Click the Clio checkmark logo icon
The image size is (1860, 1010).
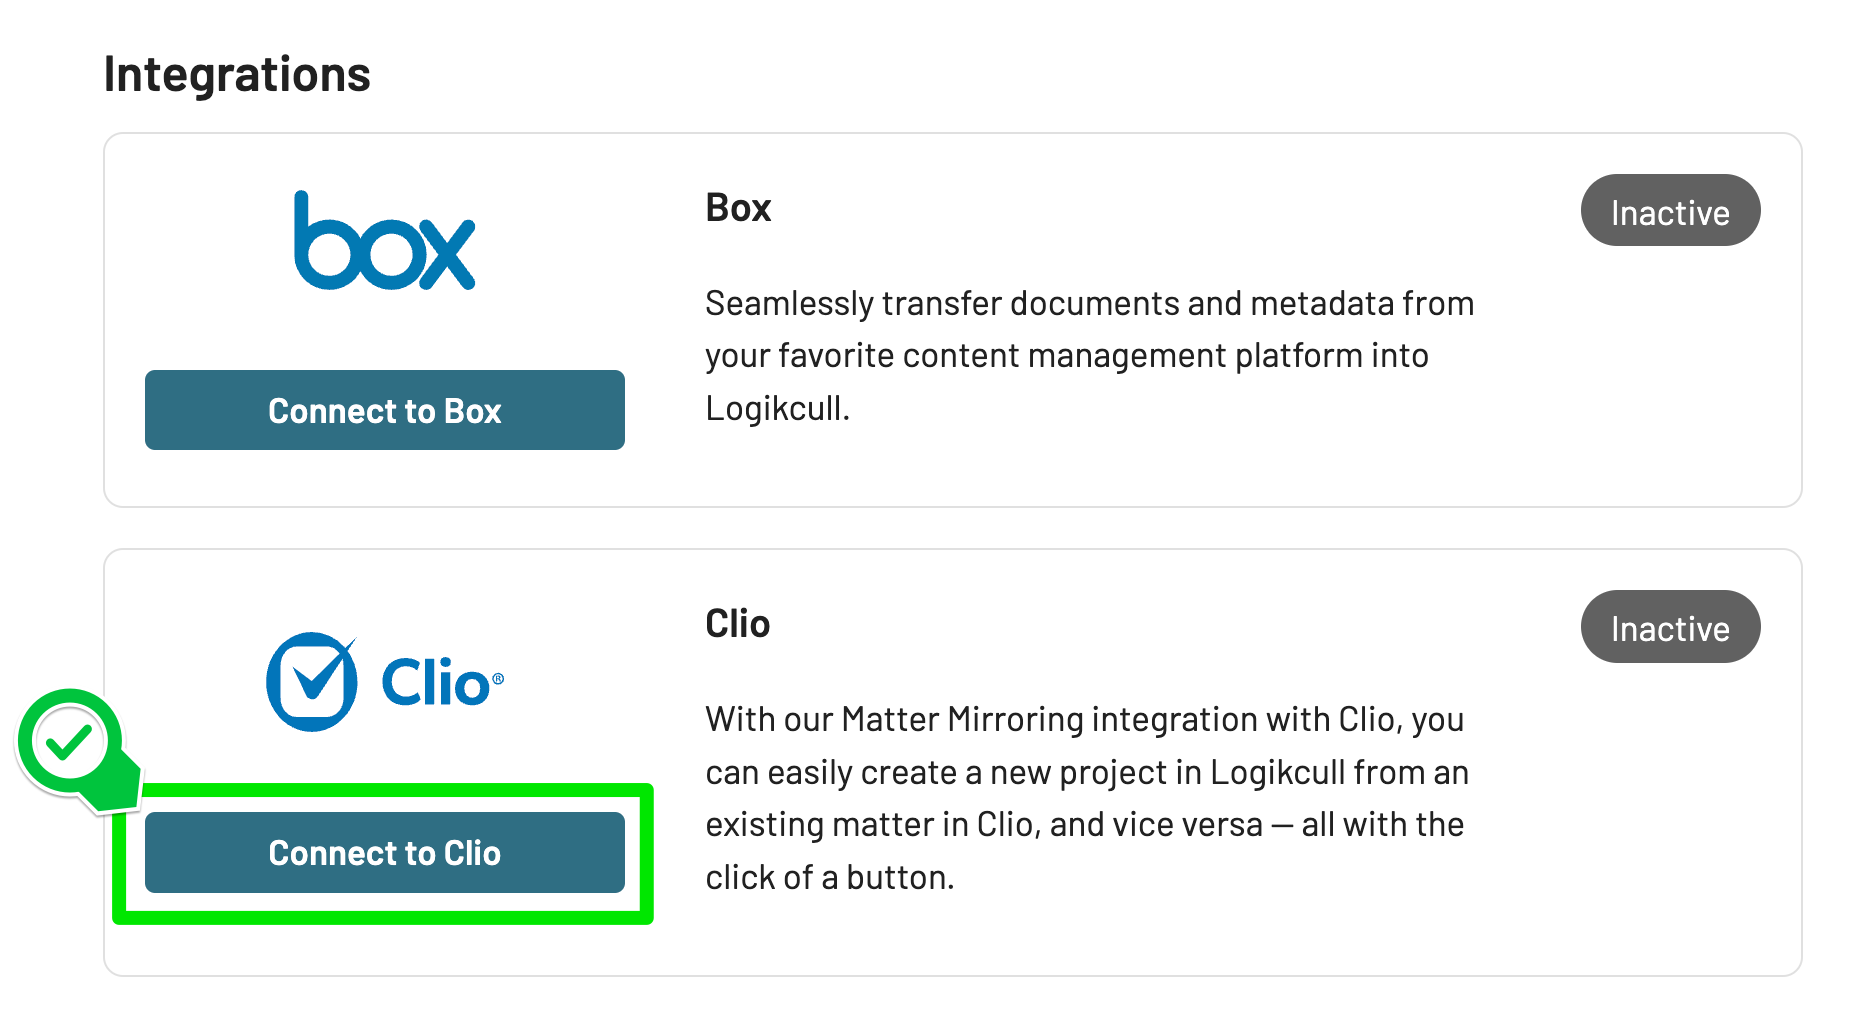[312, 681]
